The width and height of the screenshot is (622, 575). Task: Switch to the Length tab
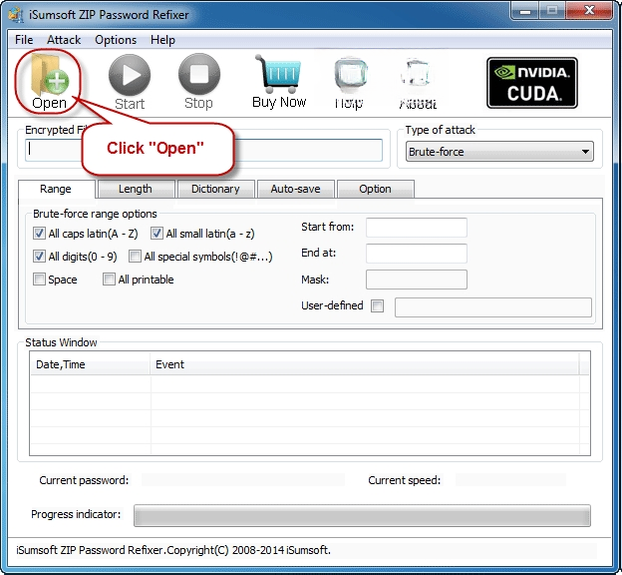136,189
